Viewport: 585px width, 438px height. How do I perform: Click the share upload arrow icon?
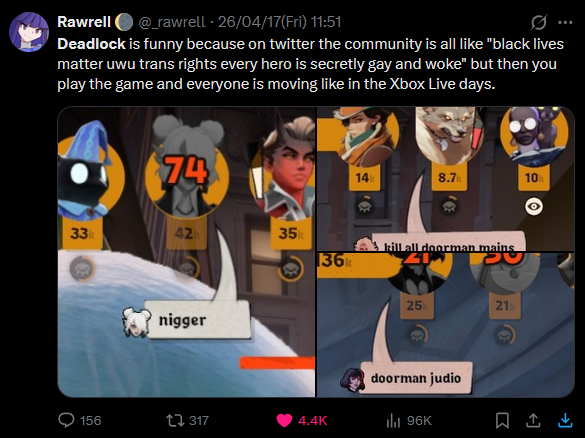point(534,420)
